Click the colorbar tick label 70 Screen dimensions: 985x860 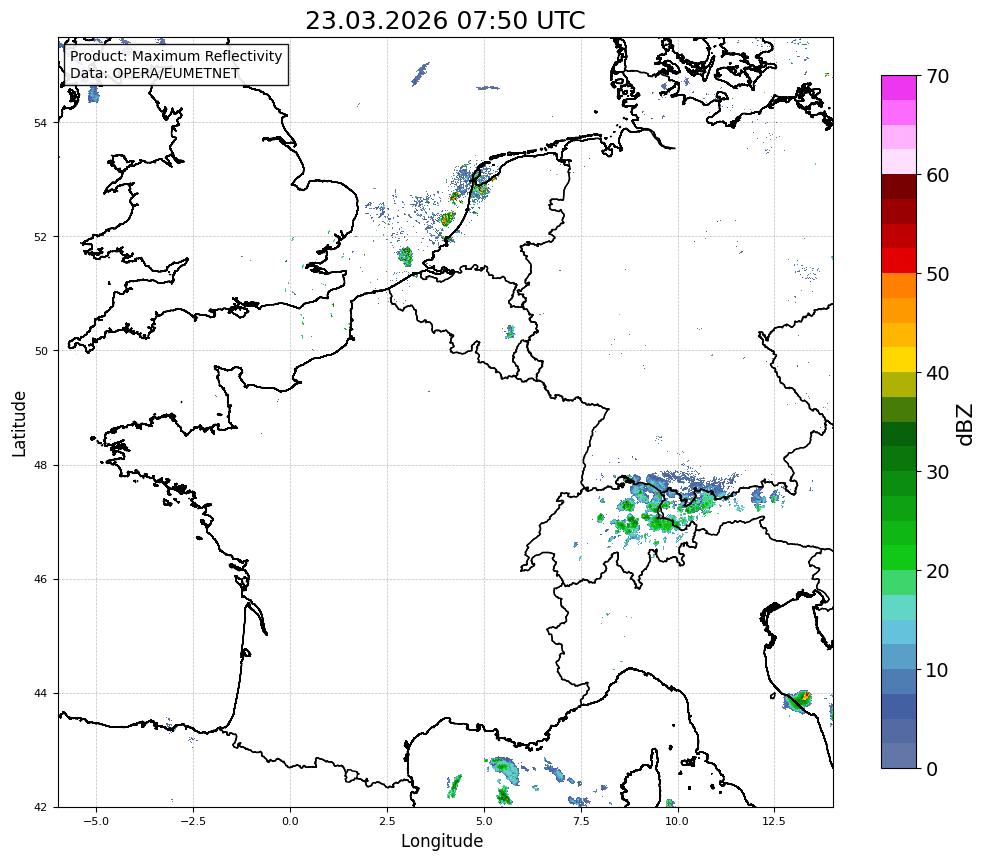pos(937,77)
